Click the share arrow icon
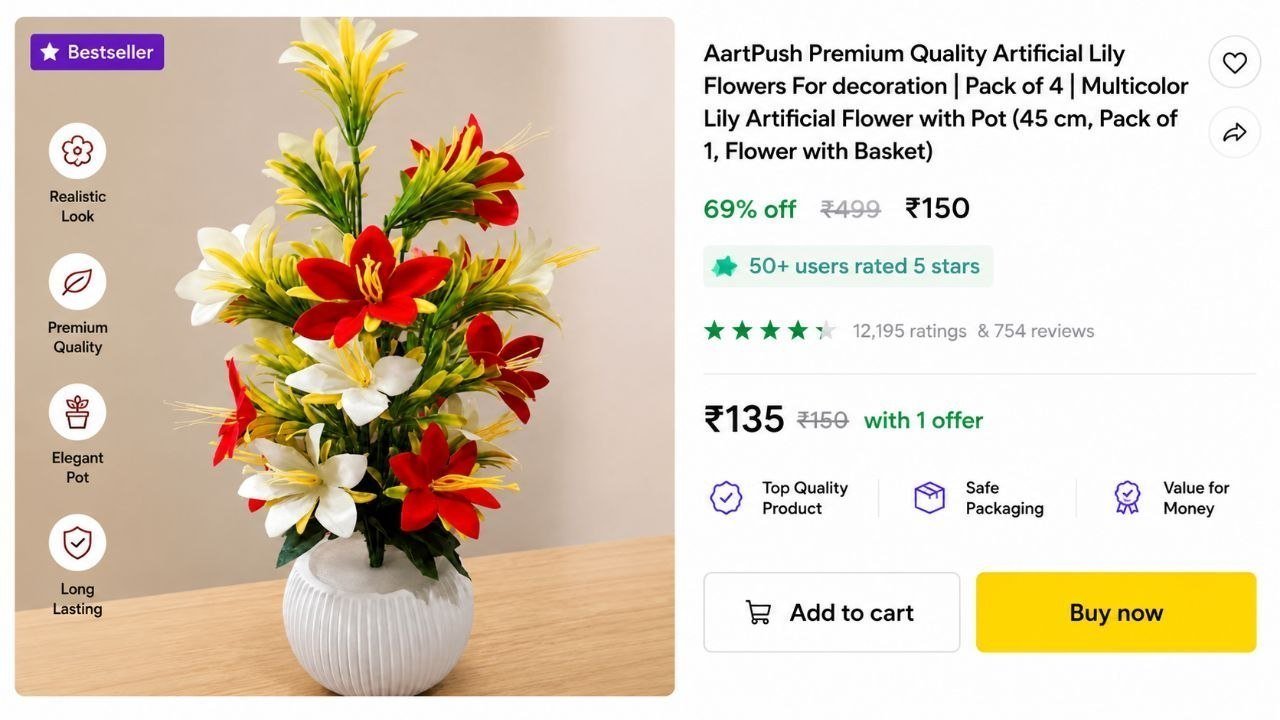Viewport: 1280px width, 720px height. tap(1235, 132)
